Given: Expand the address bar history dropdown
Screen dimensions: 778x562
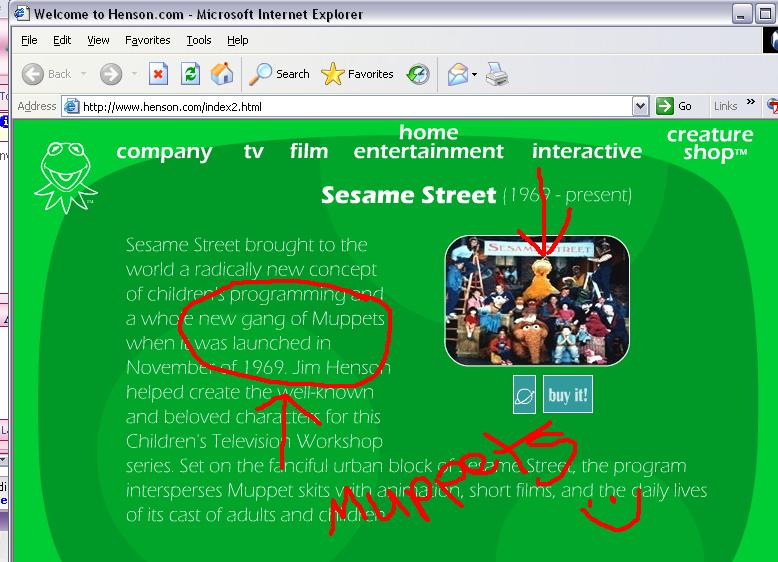Looking at the screenshot, I should [641, 106].
